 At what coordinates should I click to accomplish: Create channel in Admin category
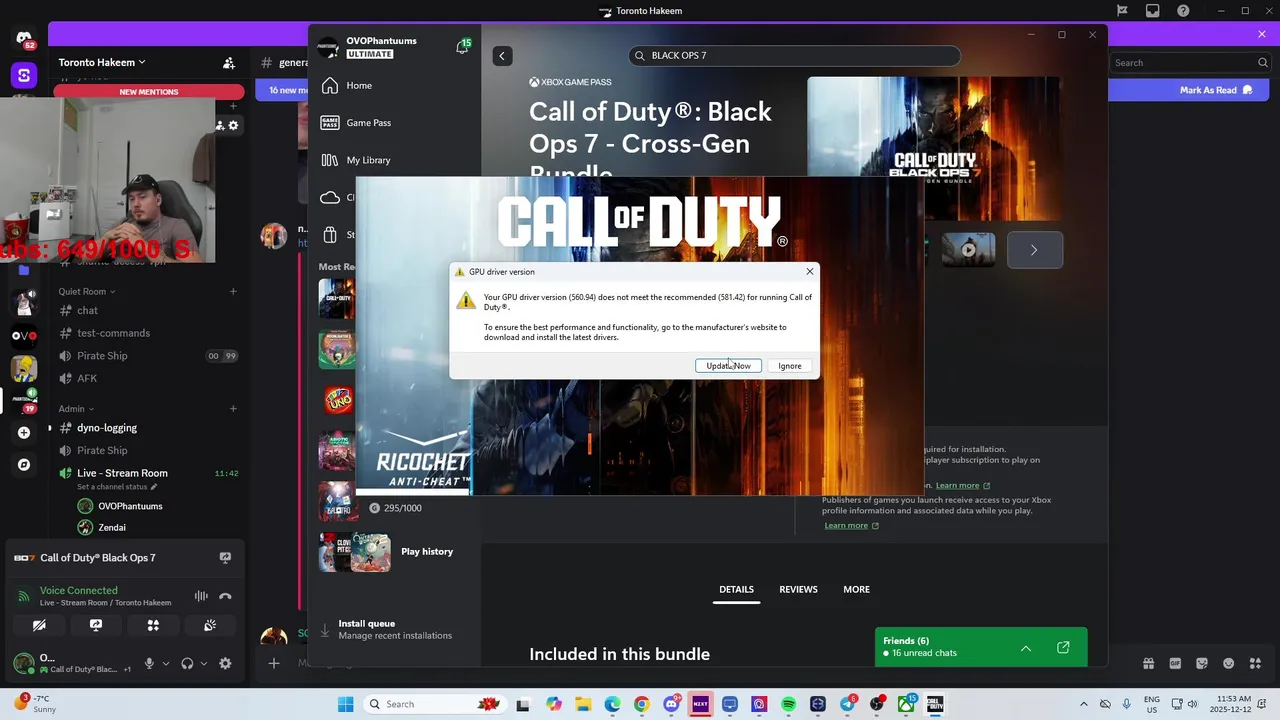point(233,409)
